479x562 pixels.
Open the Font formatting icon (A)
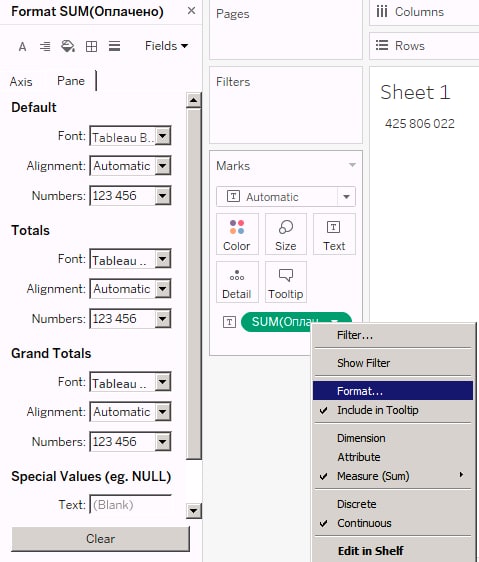(23, 47)
